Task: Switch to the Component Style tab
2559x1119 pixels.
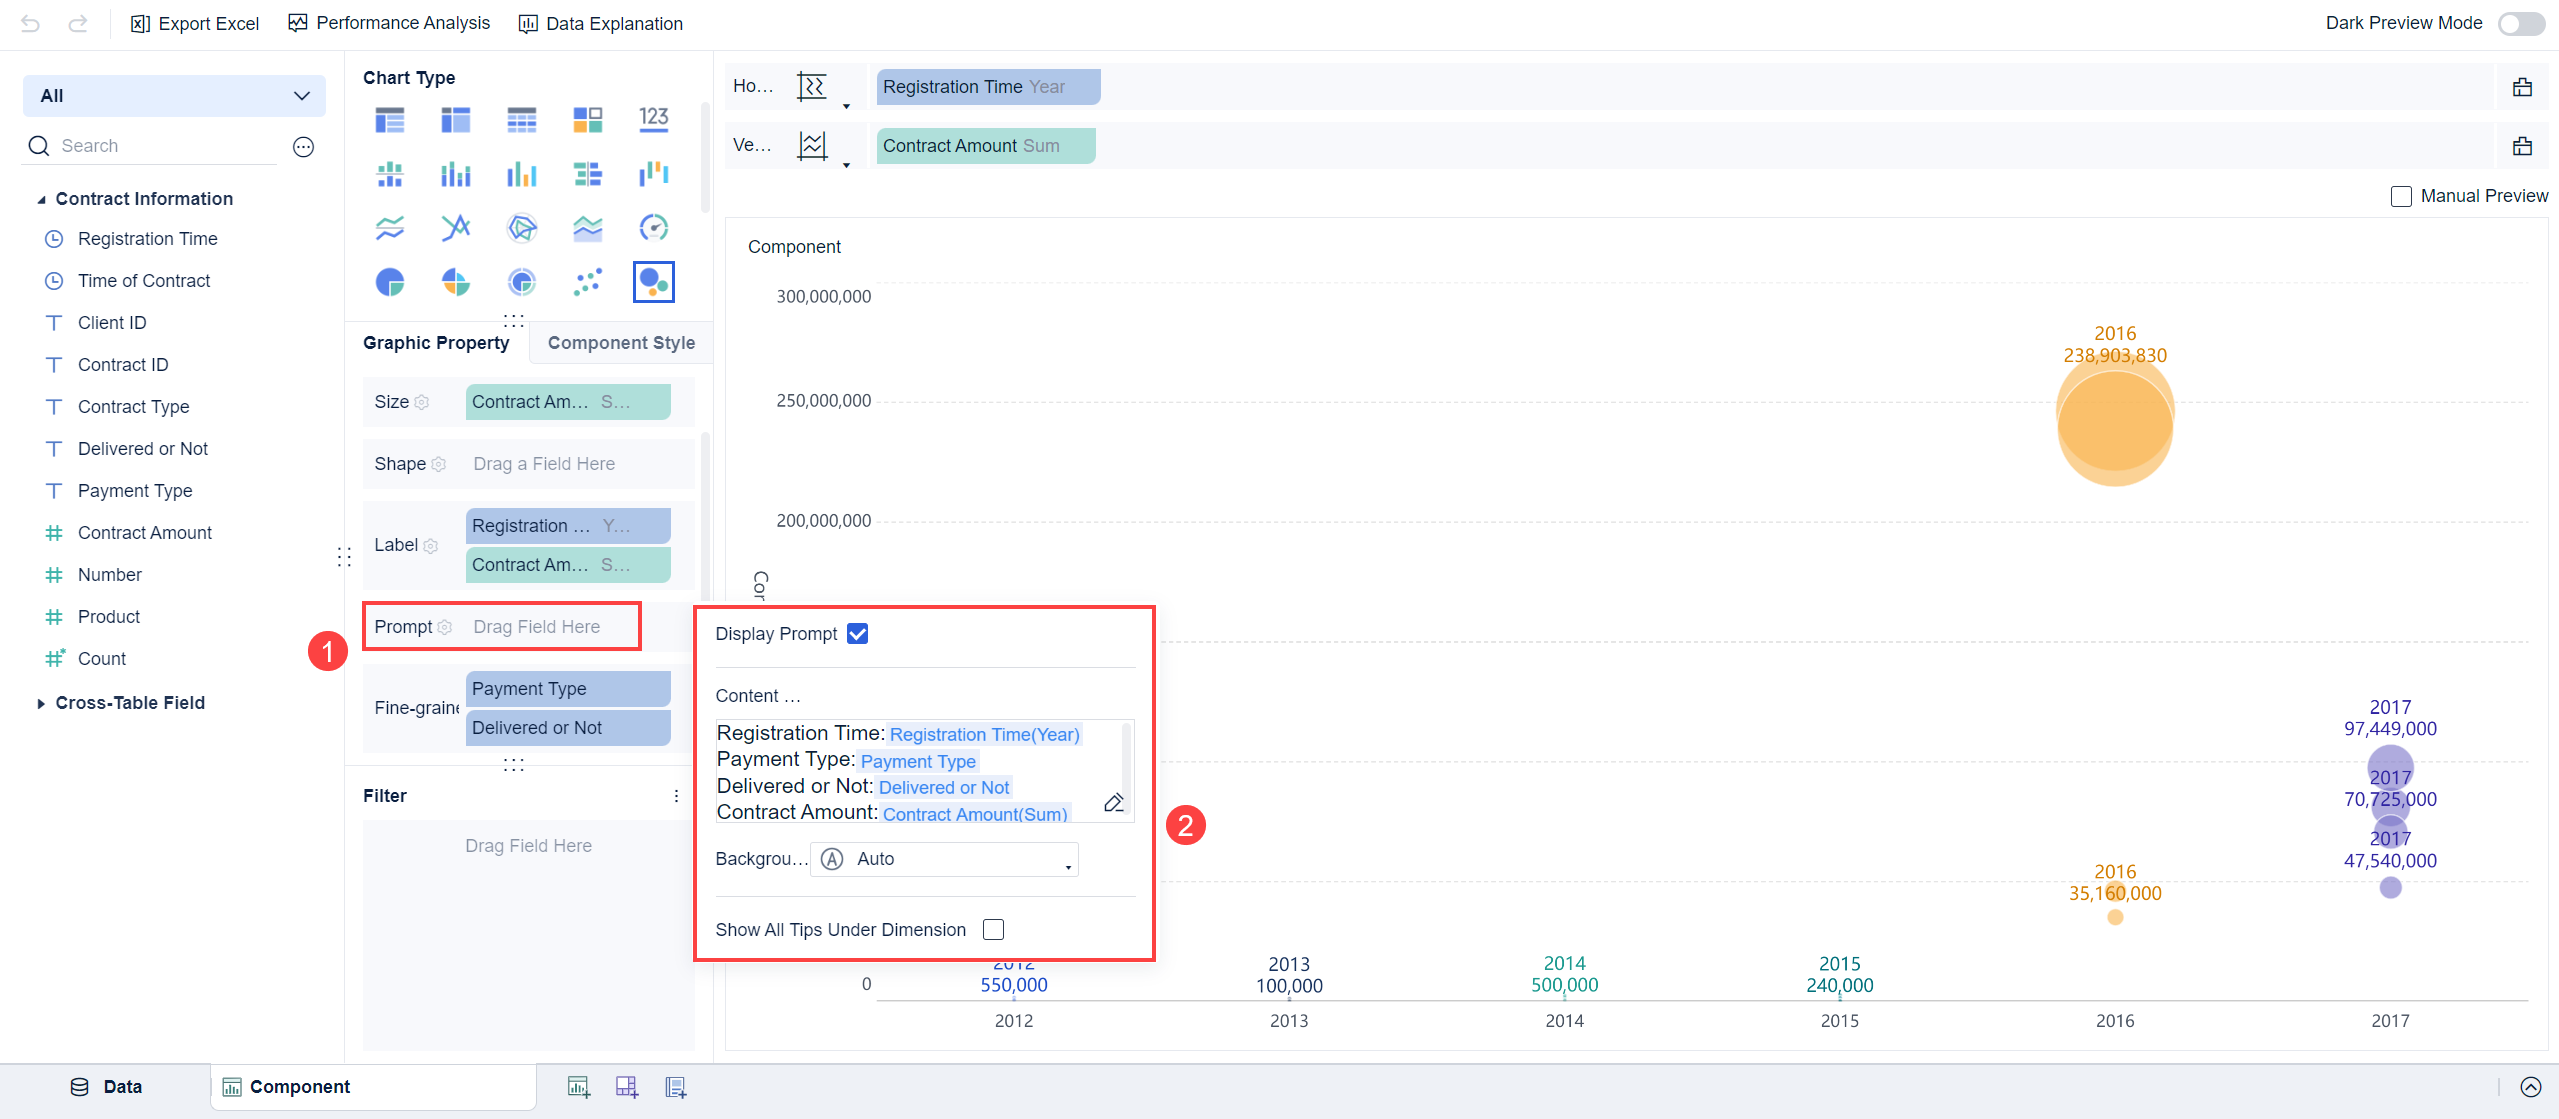Action: [621, 343]
